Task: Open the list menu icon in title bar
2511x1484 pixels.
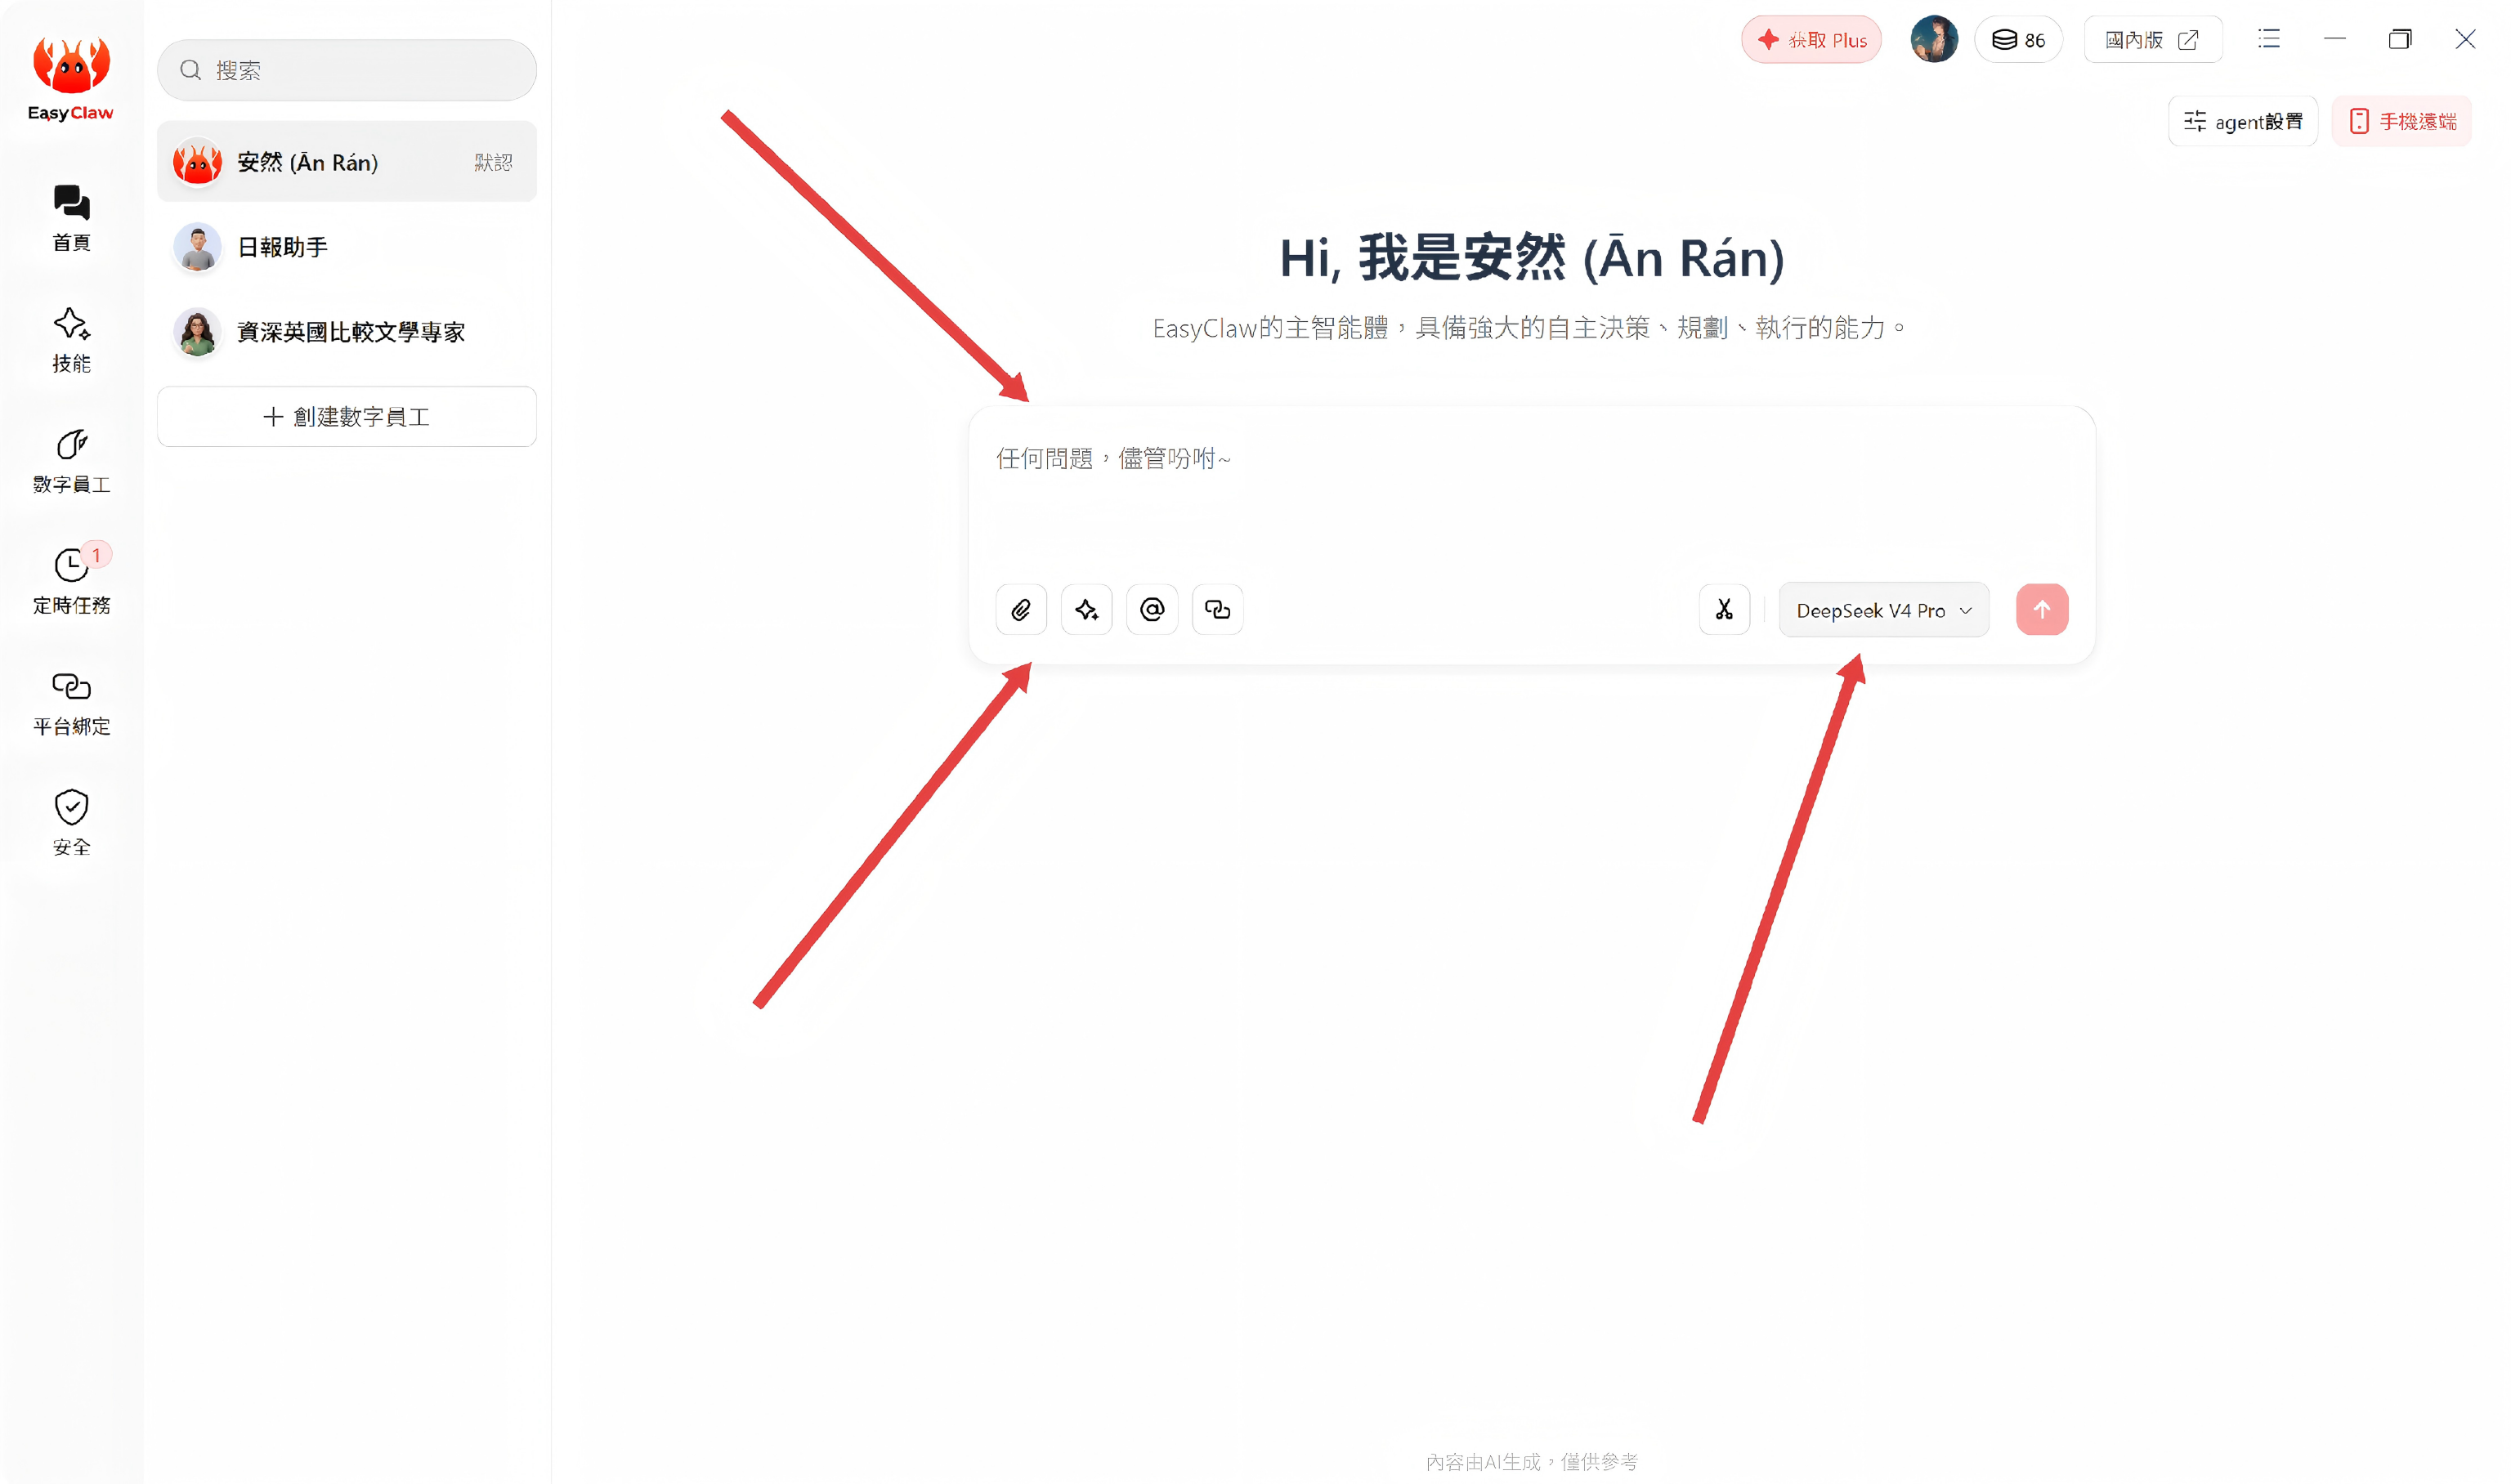Action: point(2269,39)
